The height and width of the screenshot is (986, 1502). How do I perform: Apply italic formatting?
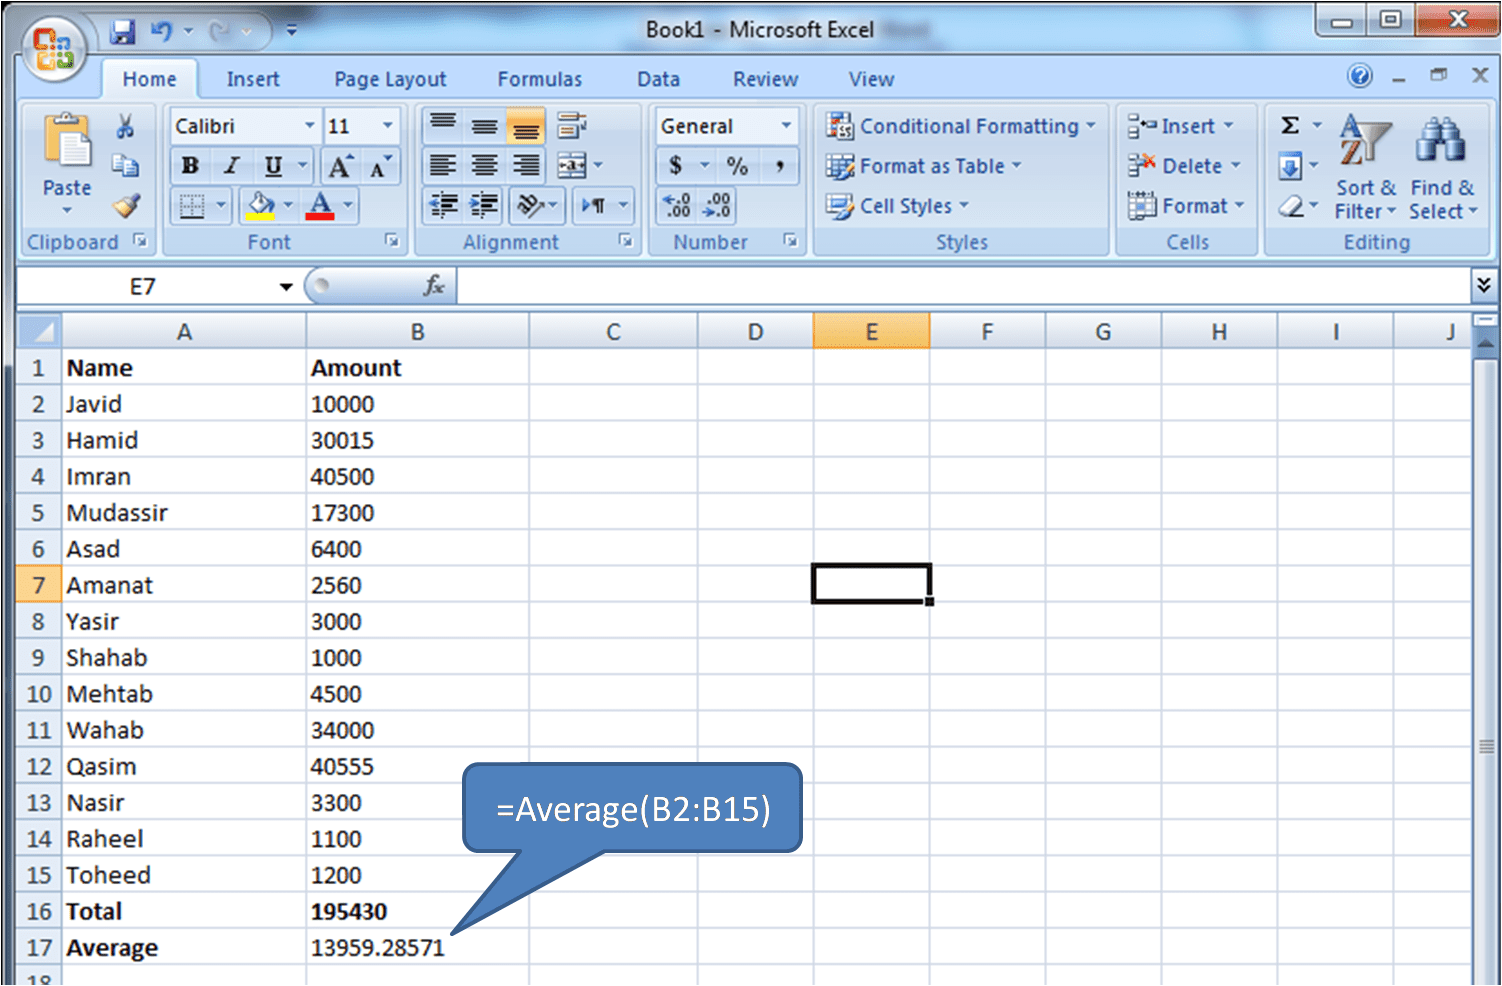[x=231, y=166]
